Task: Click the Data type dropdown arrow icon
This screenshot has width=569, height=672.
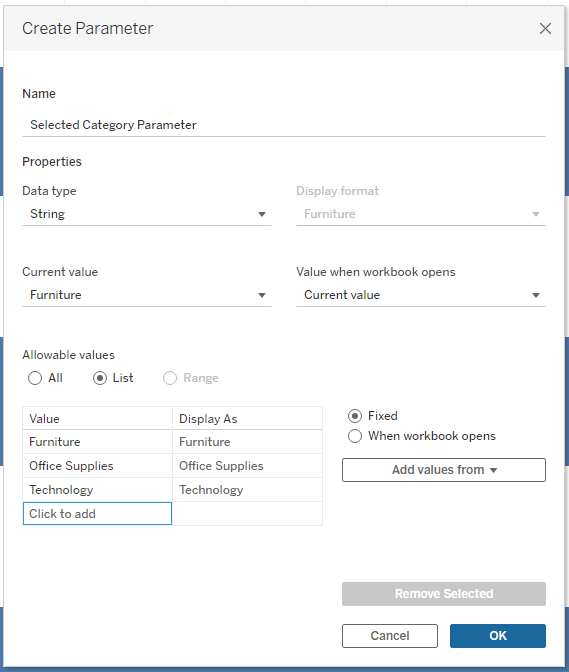Action: point(262,214)
